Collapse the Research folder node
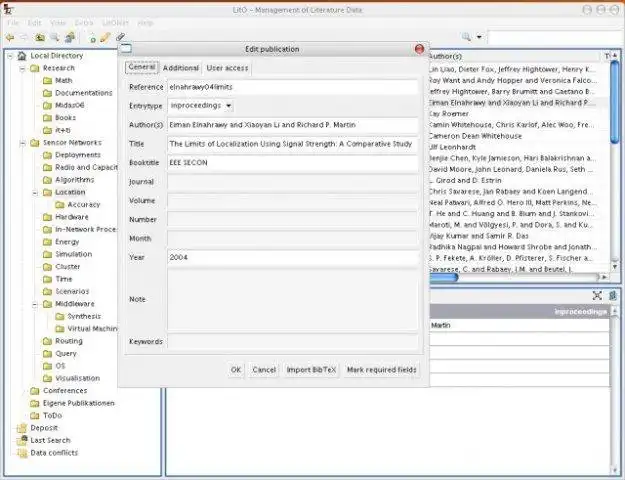625x480 pixels. 23,69
